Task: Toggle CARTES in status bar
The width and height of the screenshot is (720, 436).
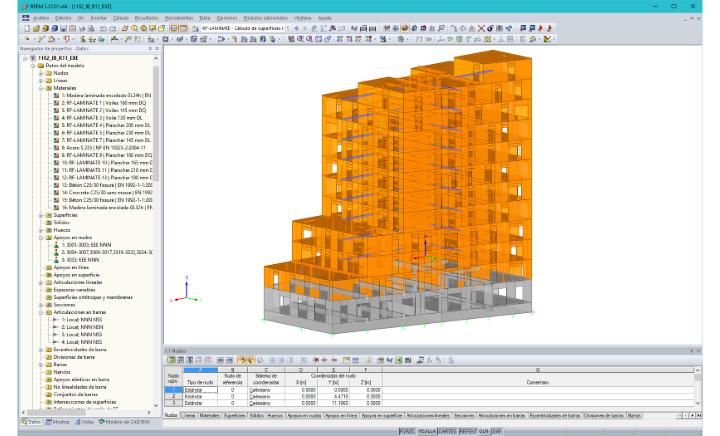Action: (448, 431)
